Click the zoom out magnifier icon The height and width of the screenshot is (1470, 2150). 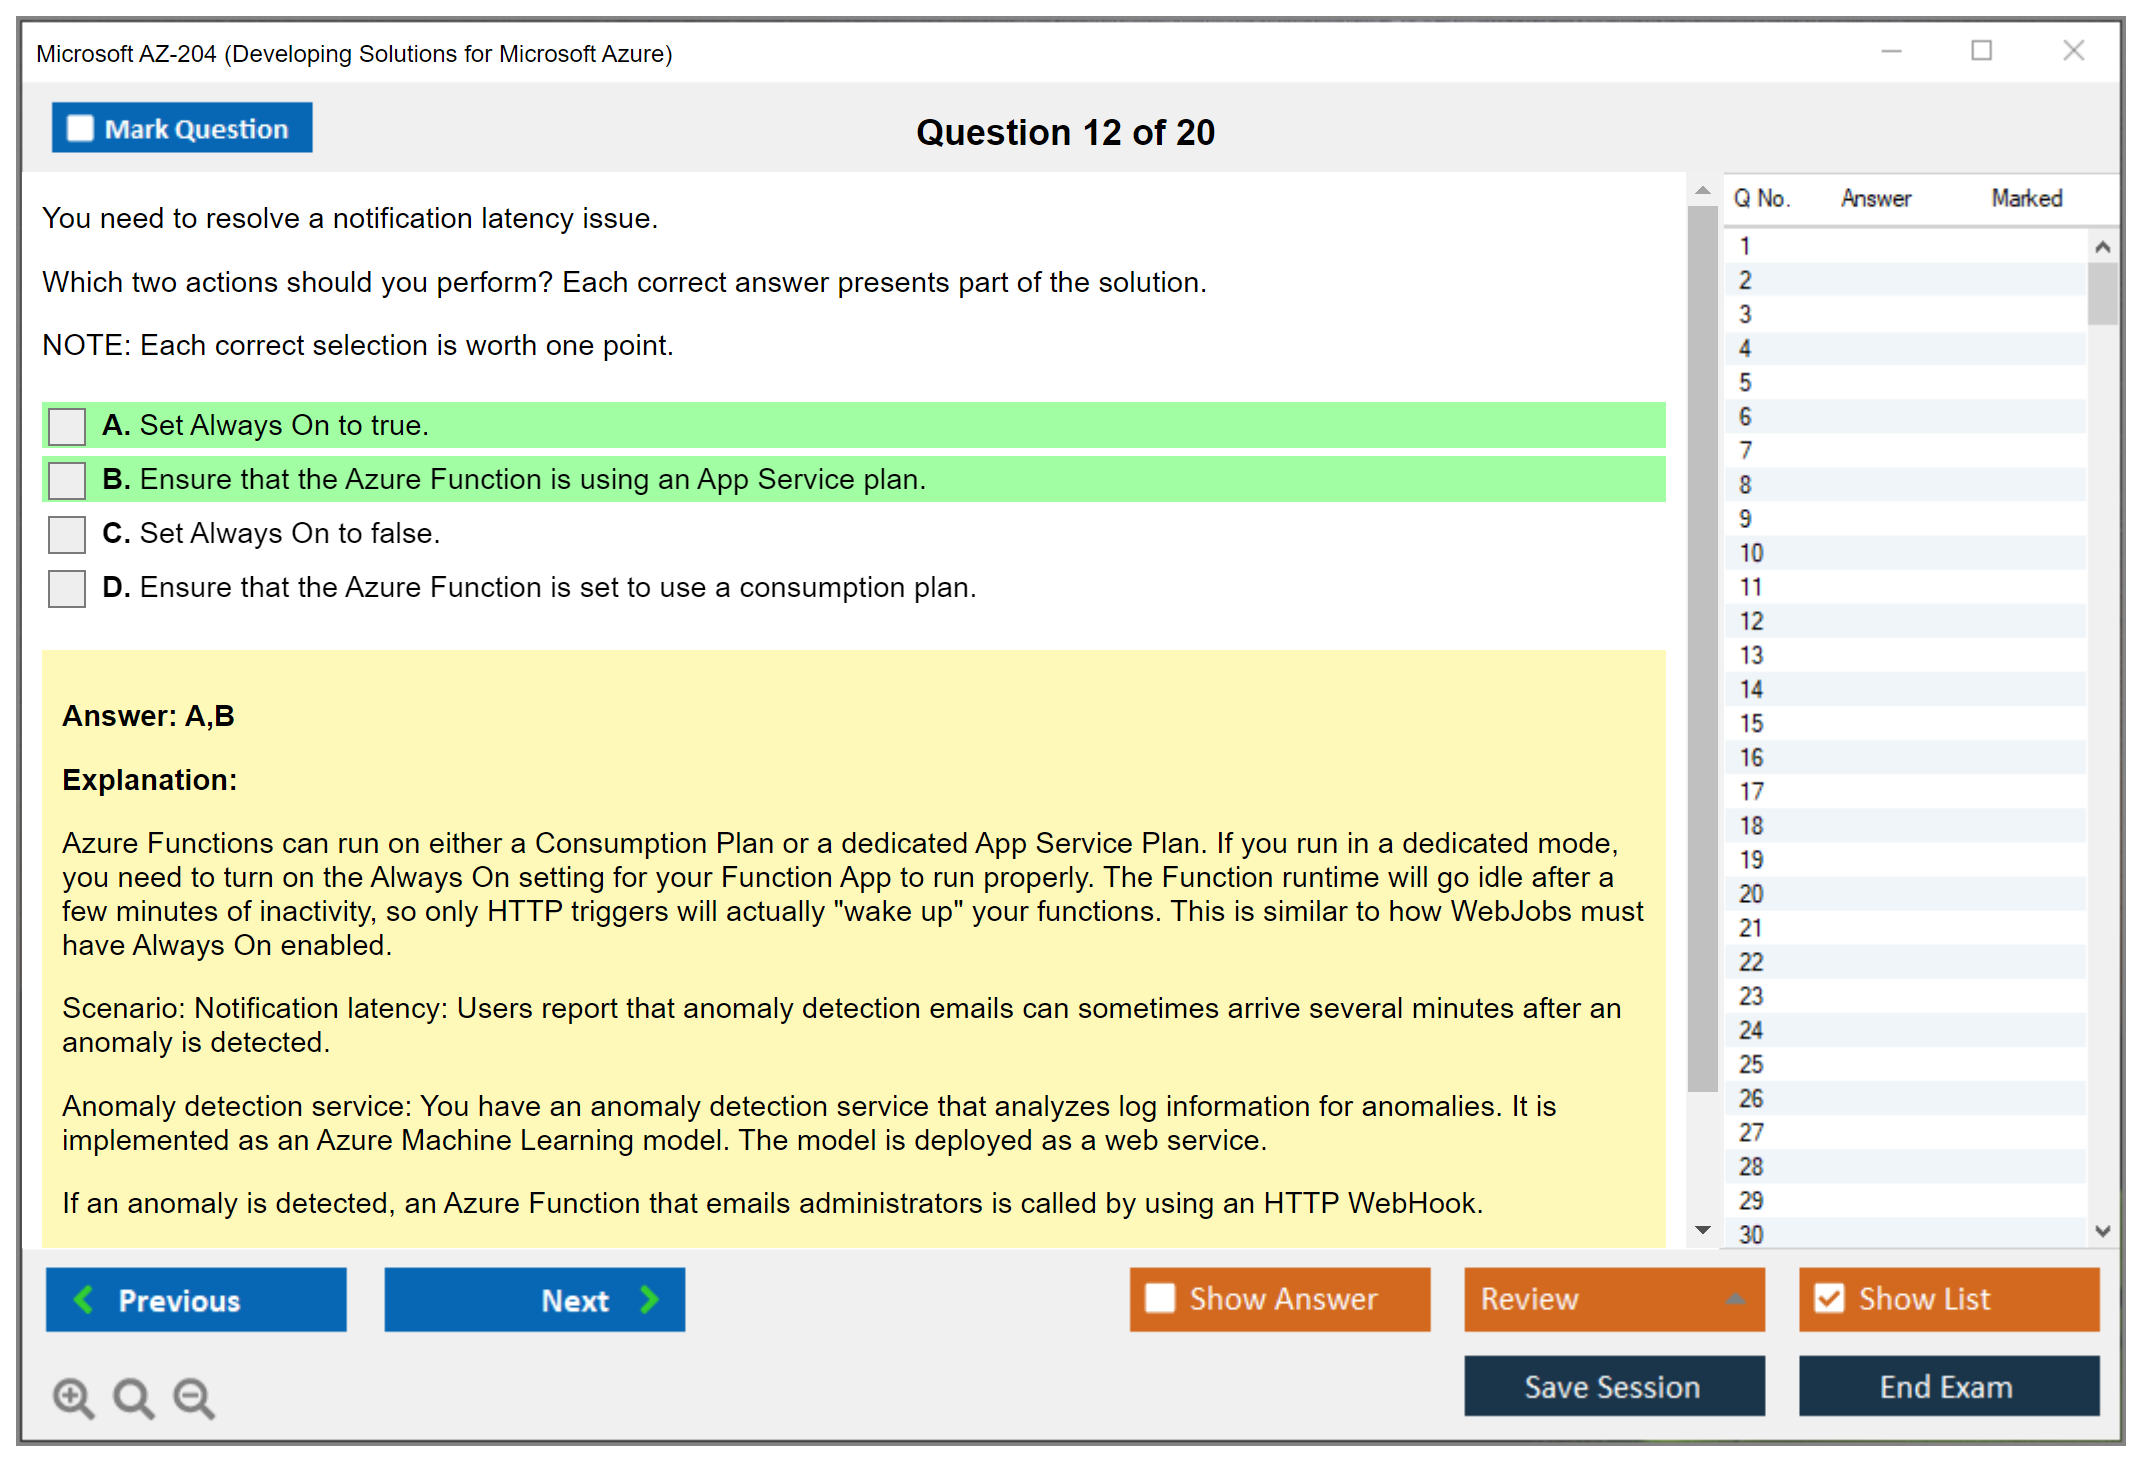point(194,1397)
